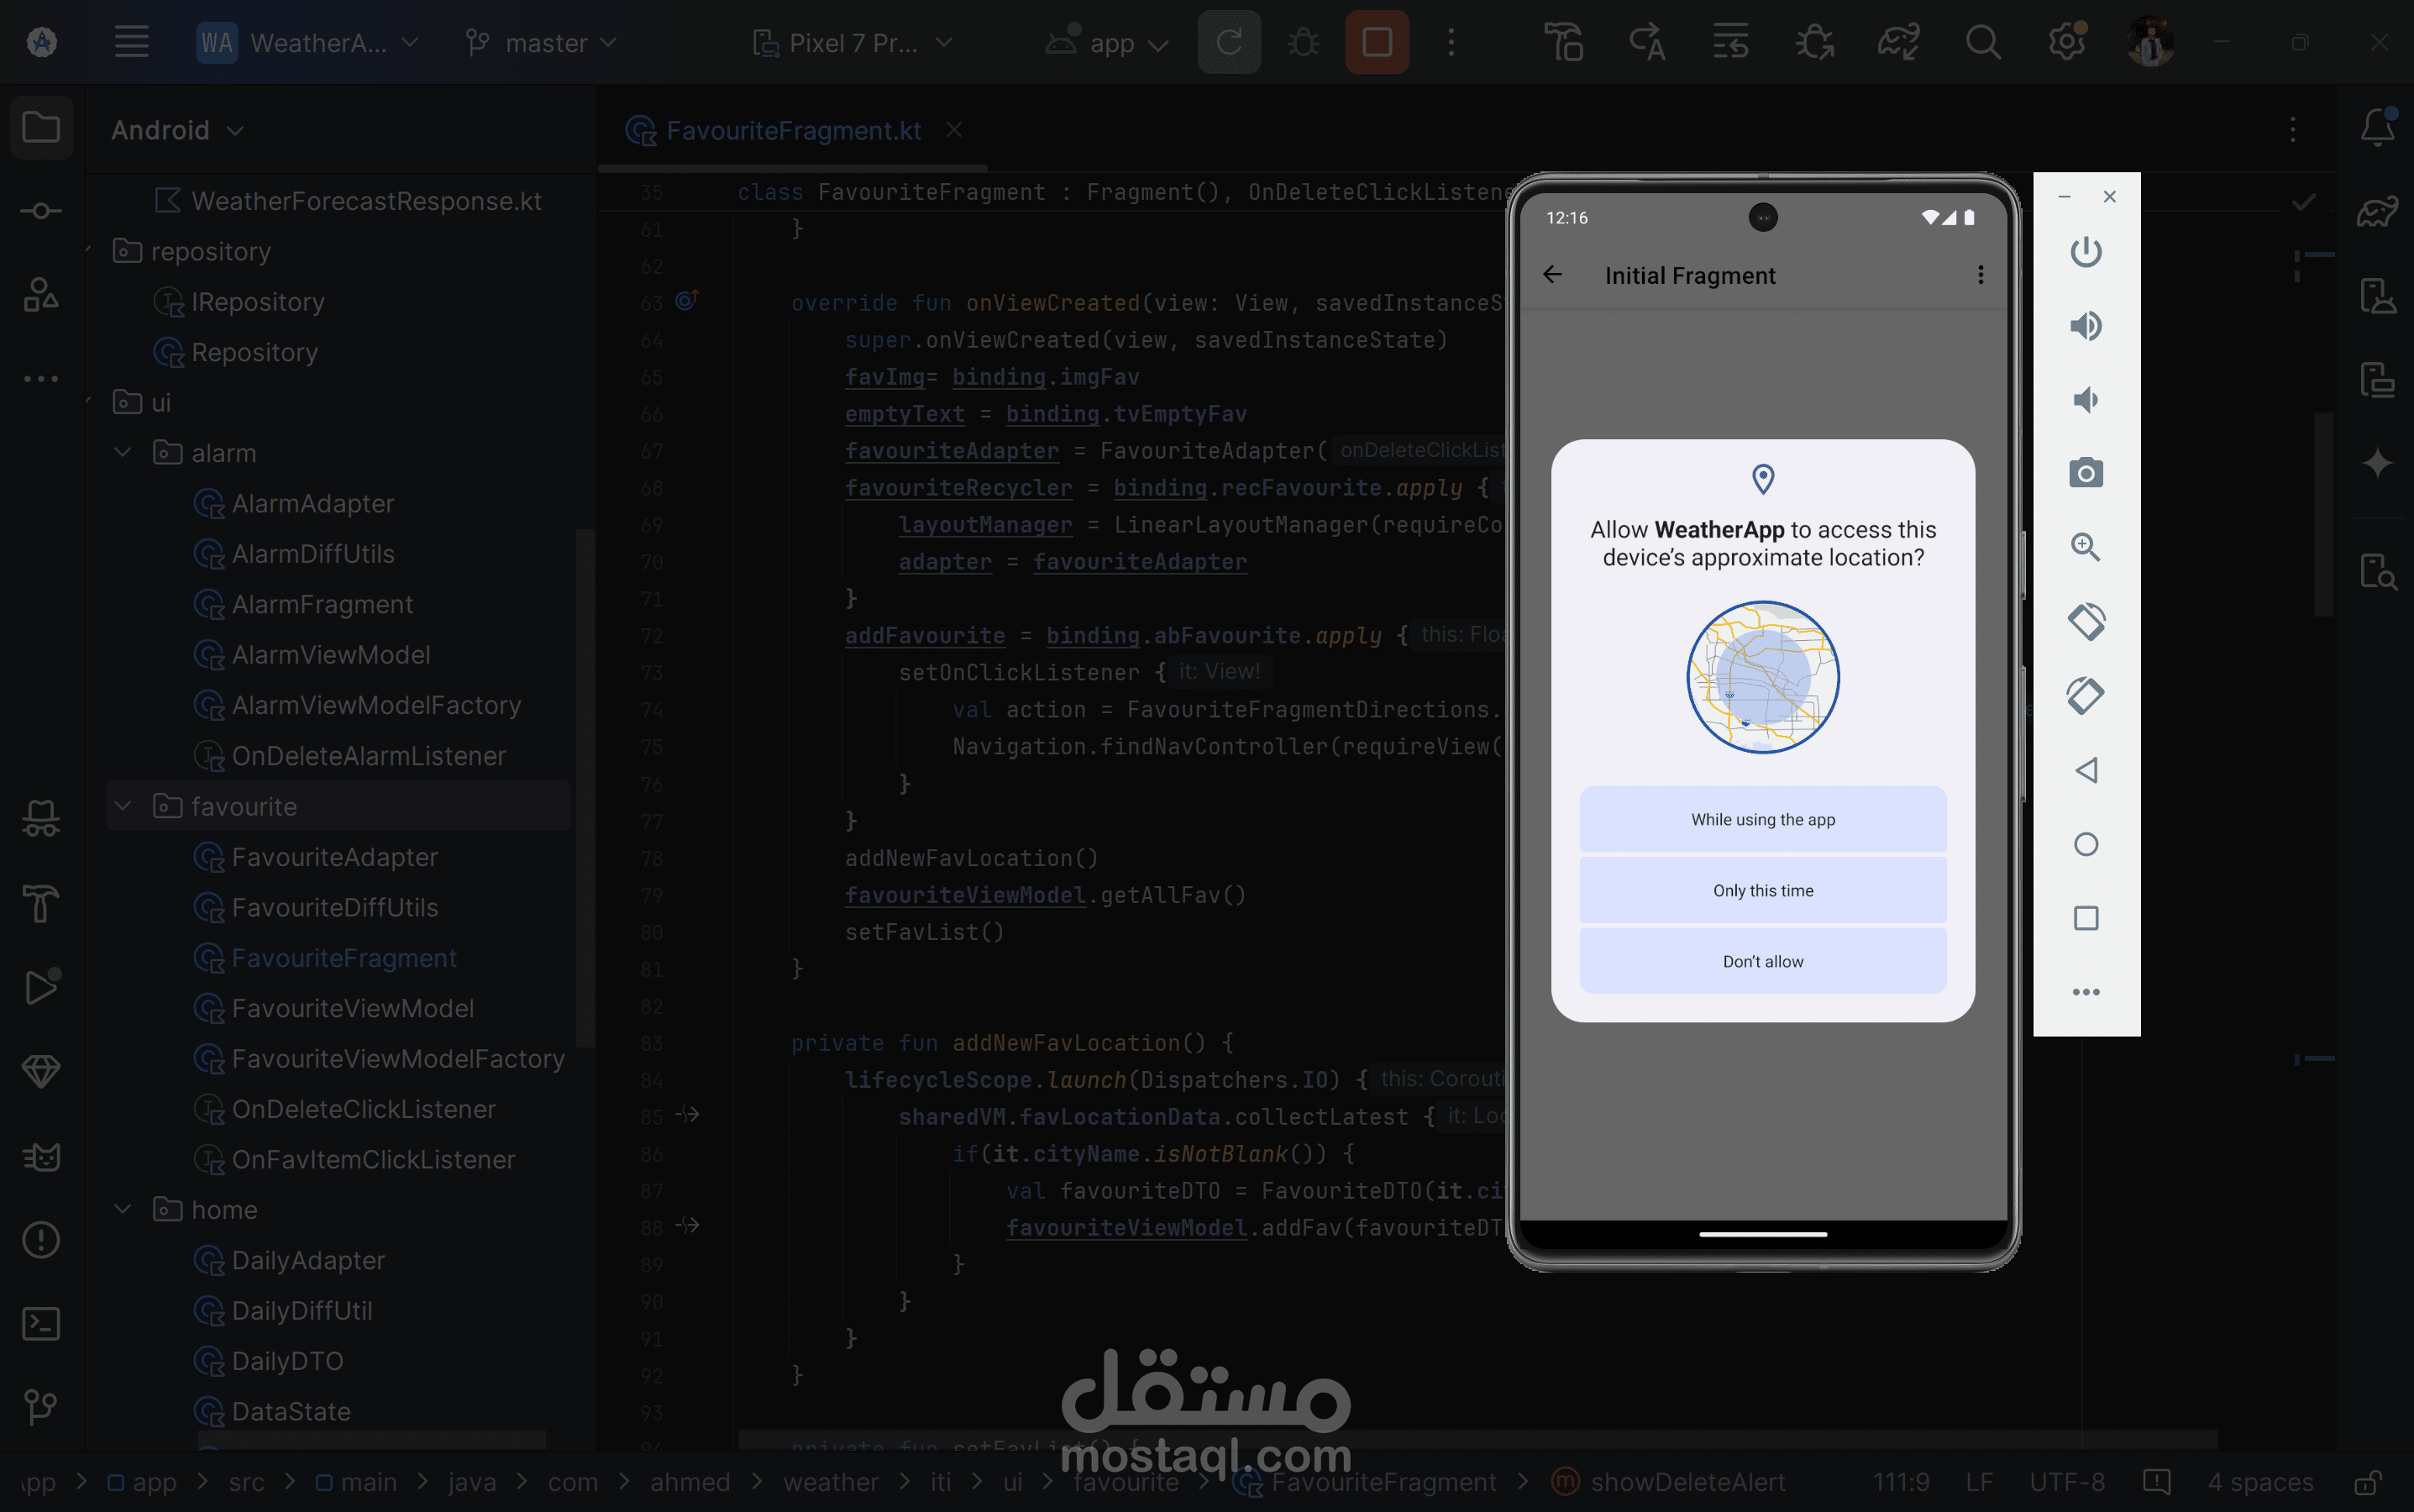Click the Stop app red button
This screenshot has height=1512, width=2414.
pyautogui.click(x=1376, y=43)
